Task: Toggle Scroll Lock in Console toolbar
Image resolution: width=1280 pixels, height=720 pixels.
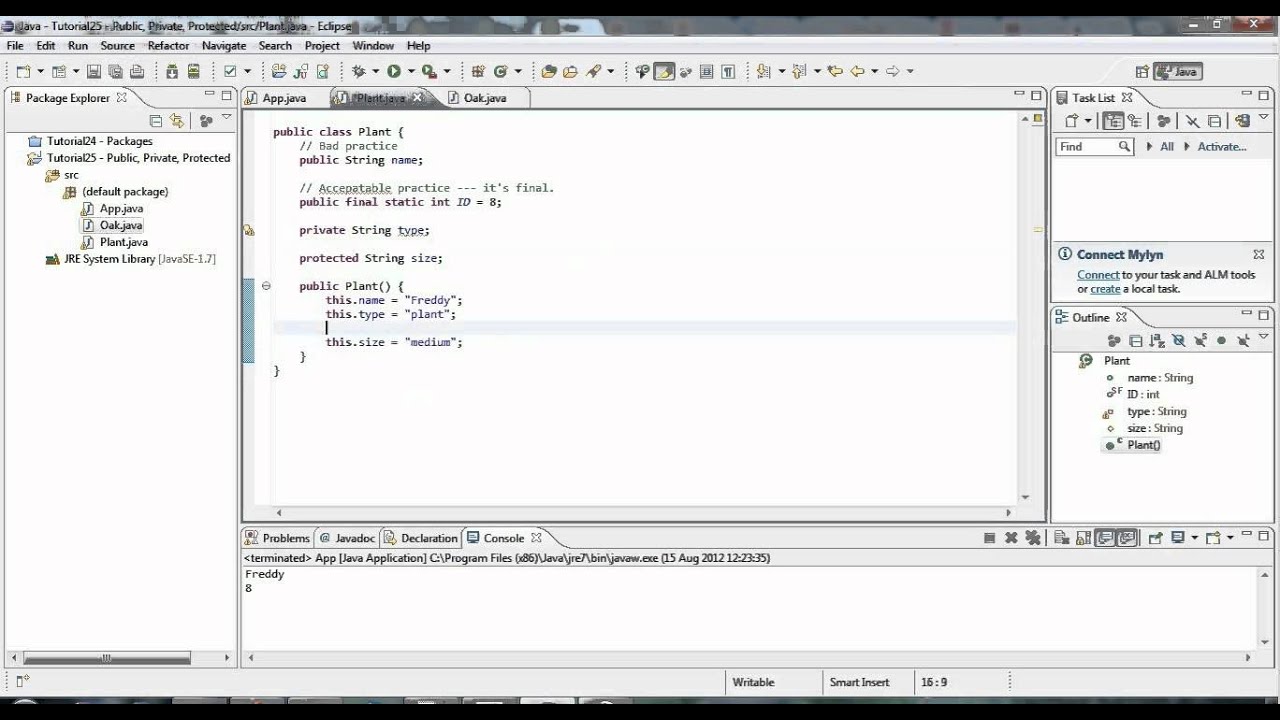Action: point(1083,538)
